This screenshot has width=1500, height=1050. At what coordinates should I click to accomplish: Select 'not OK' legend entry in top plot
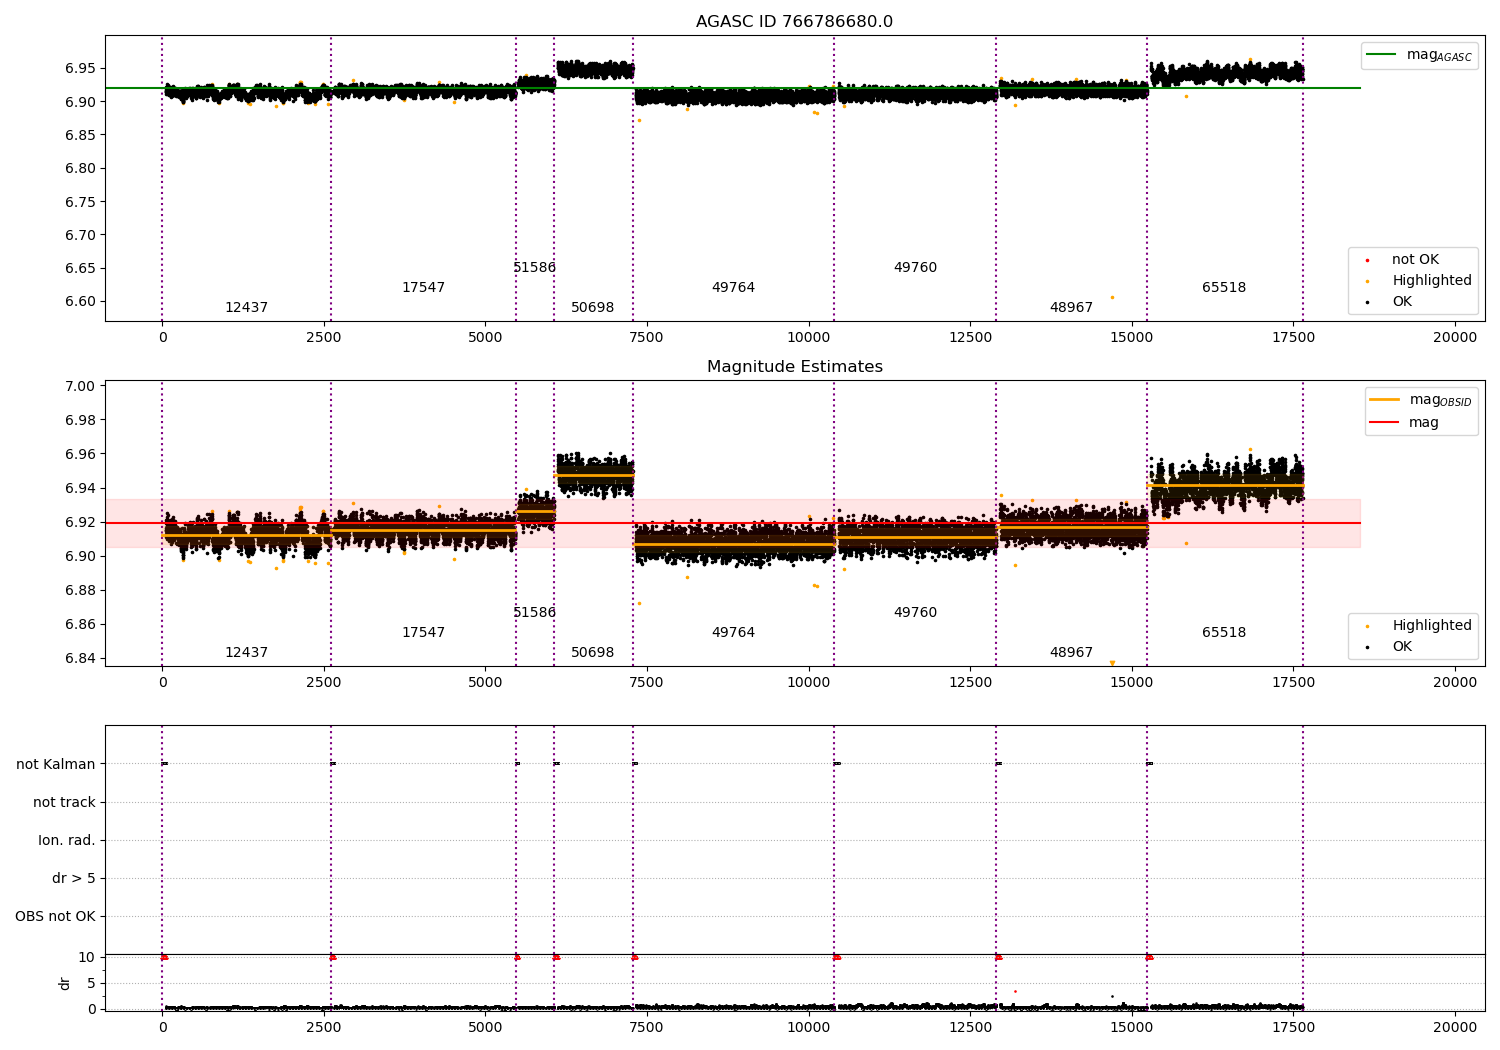[1415, 260]
